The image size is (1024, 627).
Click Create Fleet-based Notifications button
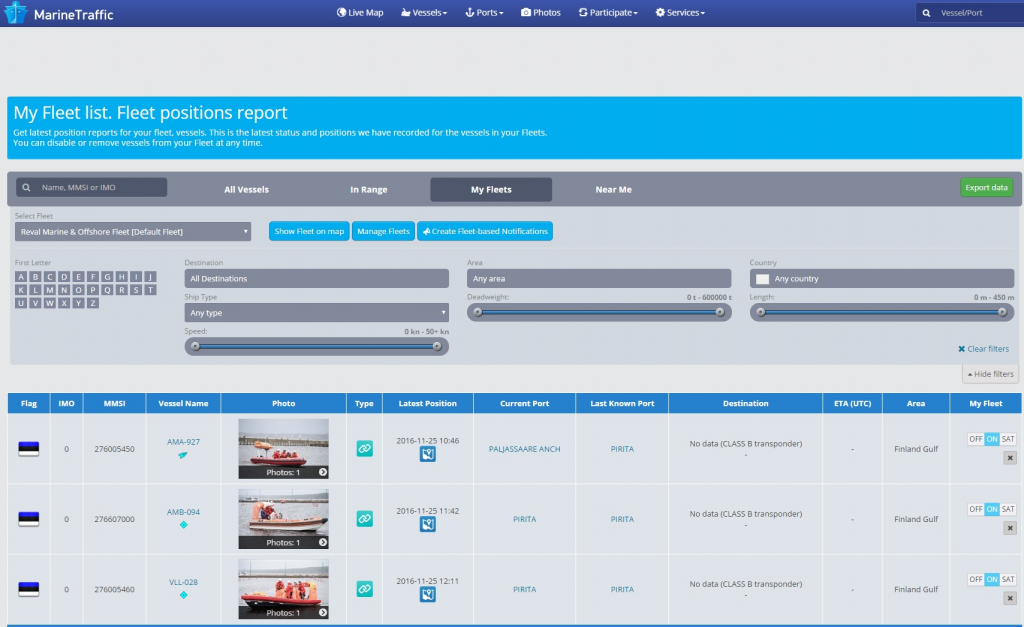tap(485, 231)
